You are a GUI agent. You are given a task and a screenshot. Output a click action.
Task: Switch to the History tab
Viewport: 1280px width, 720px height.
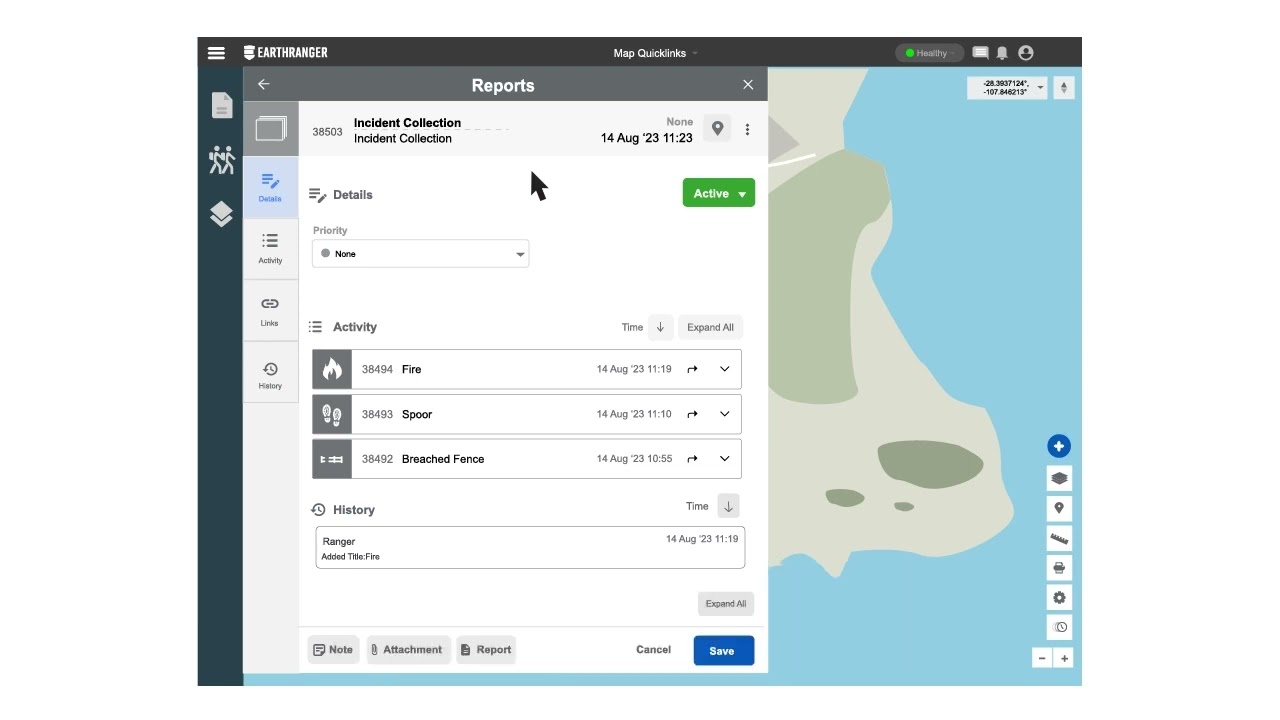click(270, 374)
